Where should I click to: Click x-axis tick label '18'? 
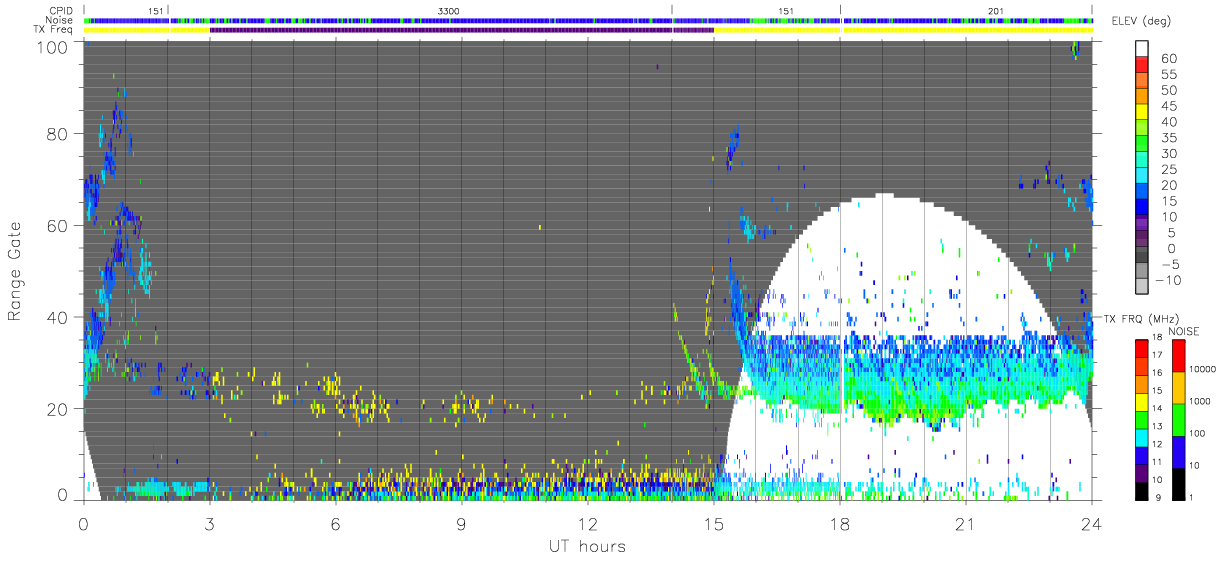click(x=840, y=523)
